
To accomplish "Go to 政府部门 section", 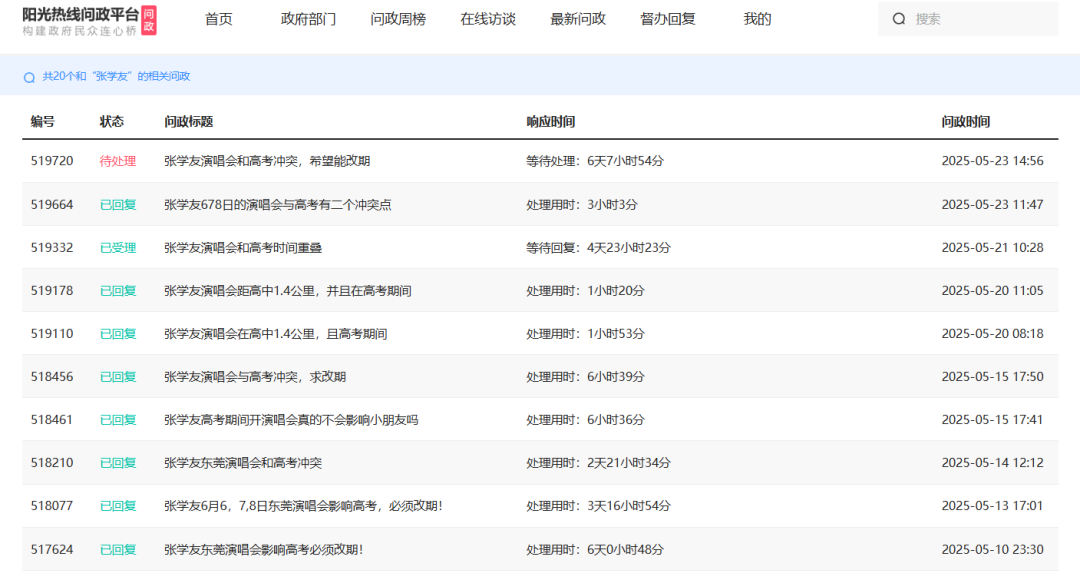I will [309, 19].
